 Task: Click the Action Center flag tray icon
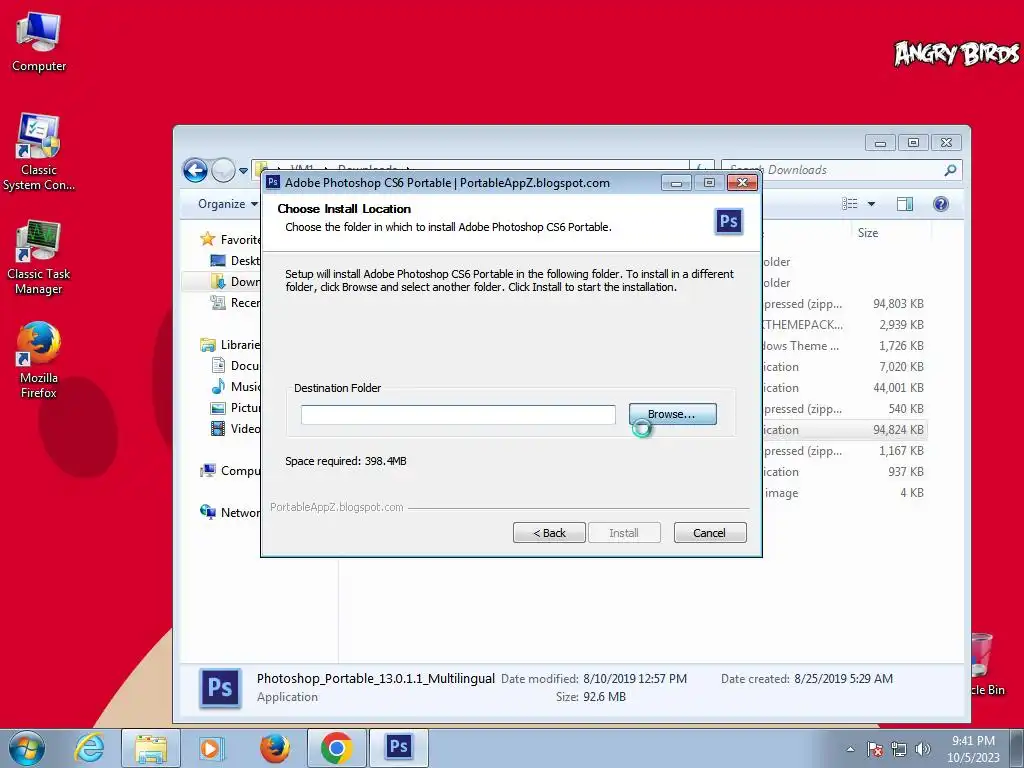click(875, 749)
